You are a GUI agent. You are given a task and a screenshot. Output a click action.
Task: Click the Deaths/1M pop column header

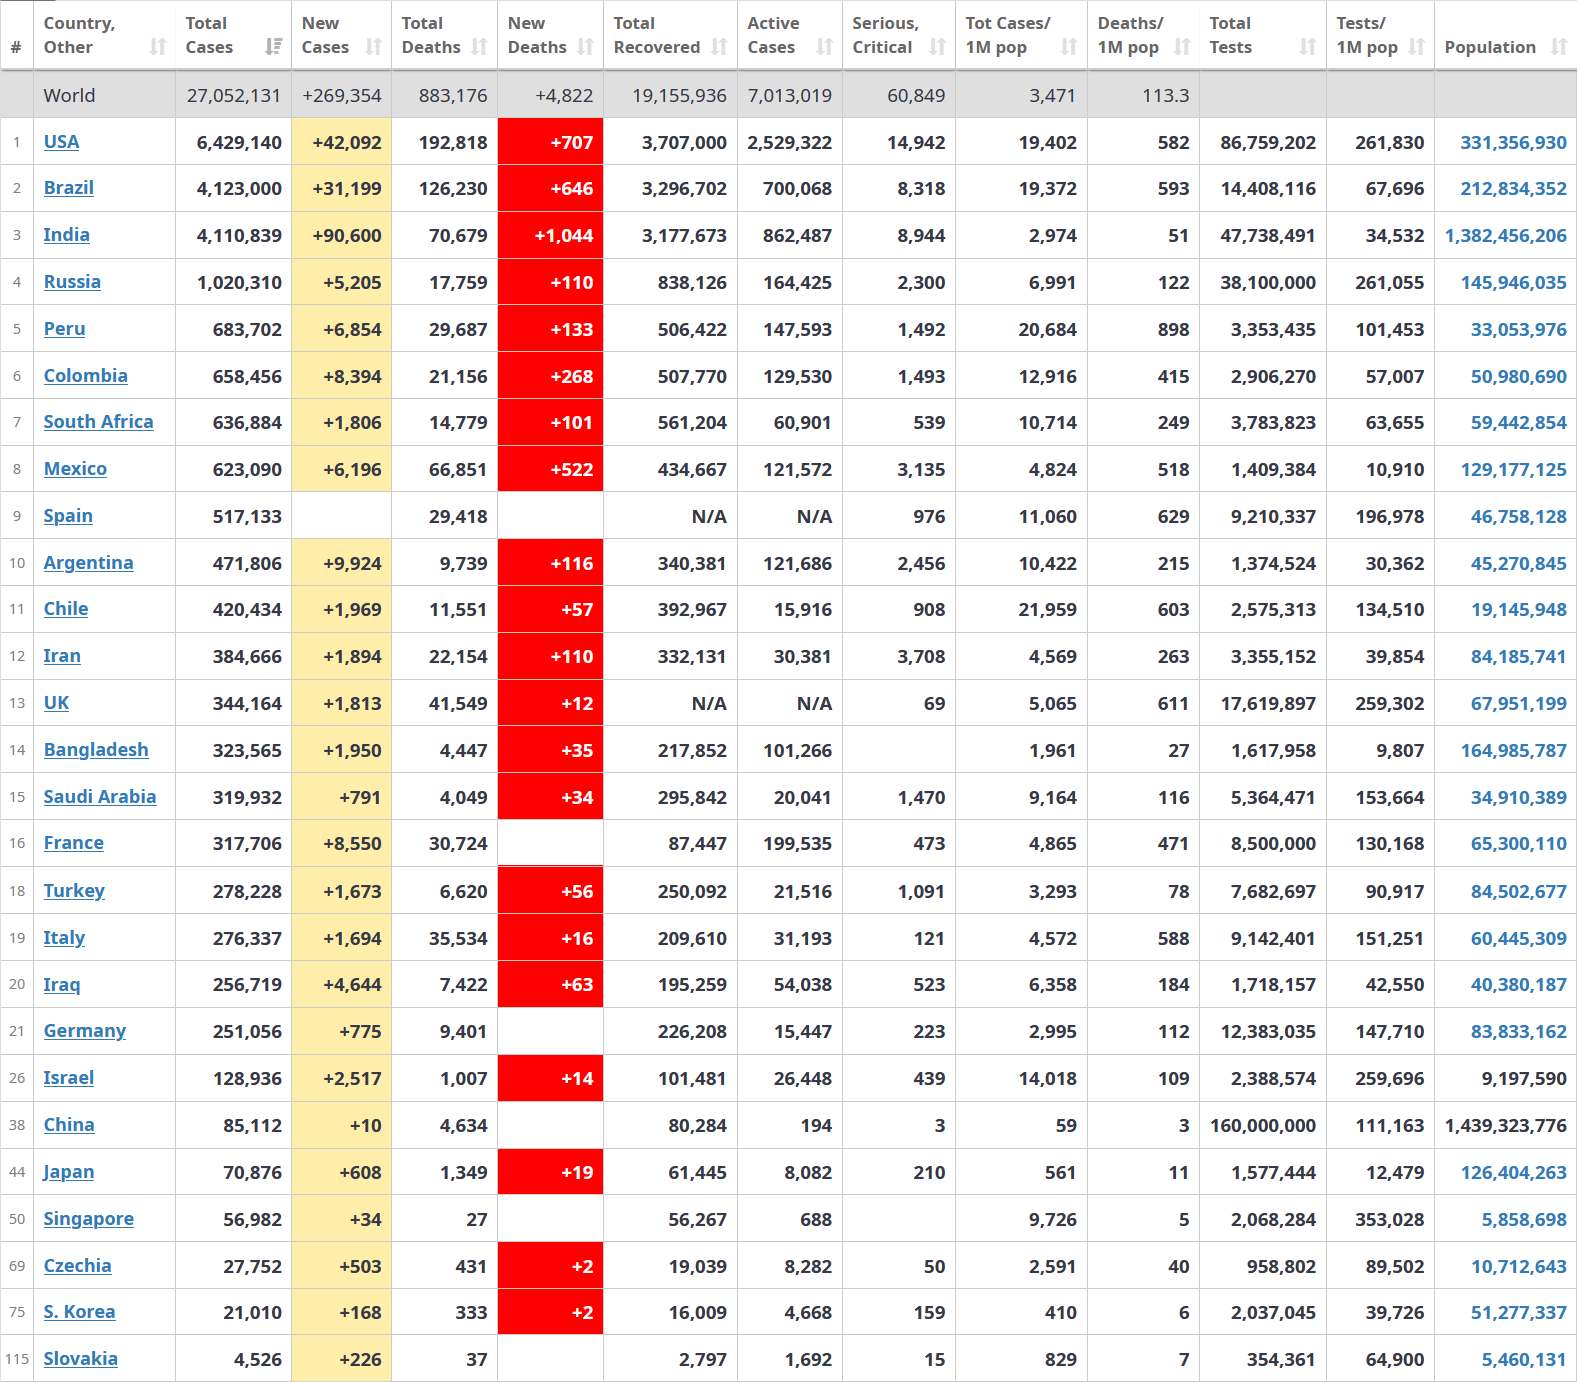pyautogui.click(x=1130, y=35)
